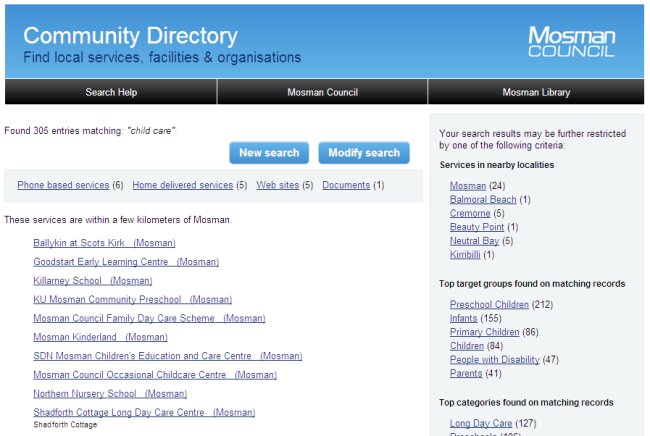Open Killarney School listing
The image size is (650, 436).
(x=92, y=281)
